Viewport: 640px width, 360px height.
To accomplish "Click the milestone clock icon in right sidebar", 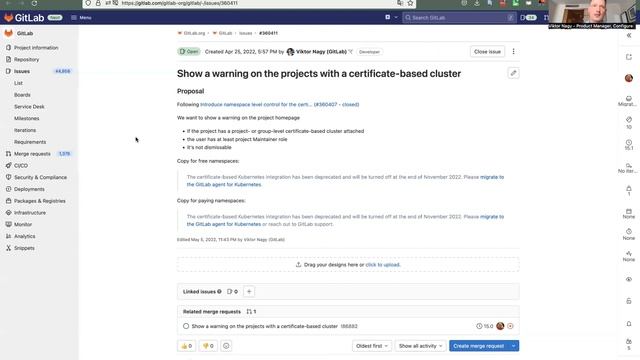I will pos(629,142).
